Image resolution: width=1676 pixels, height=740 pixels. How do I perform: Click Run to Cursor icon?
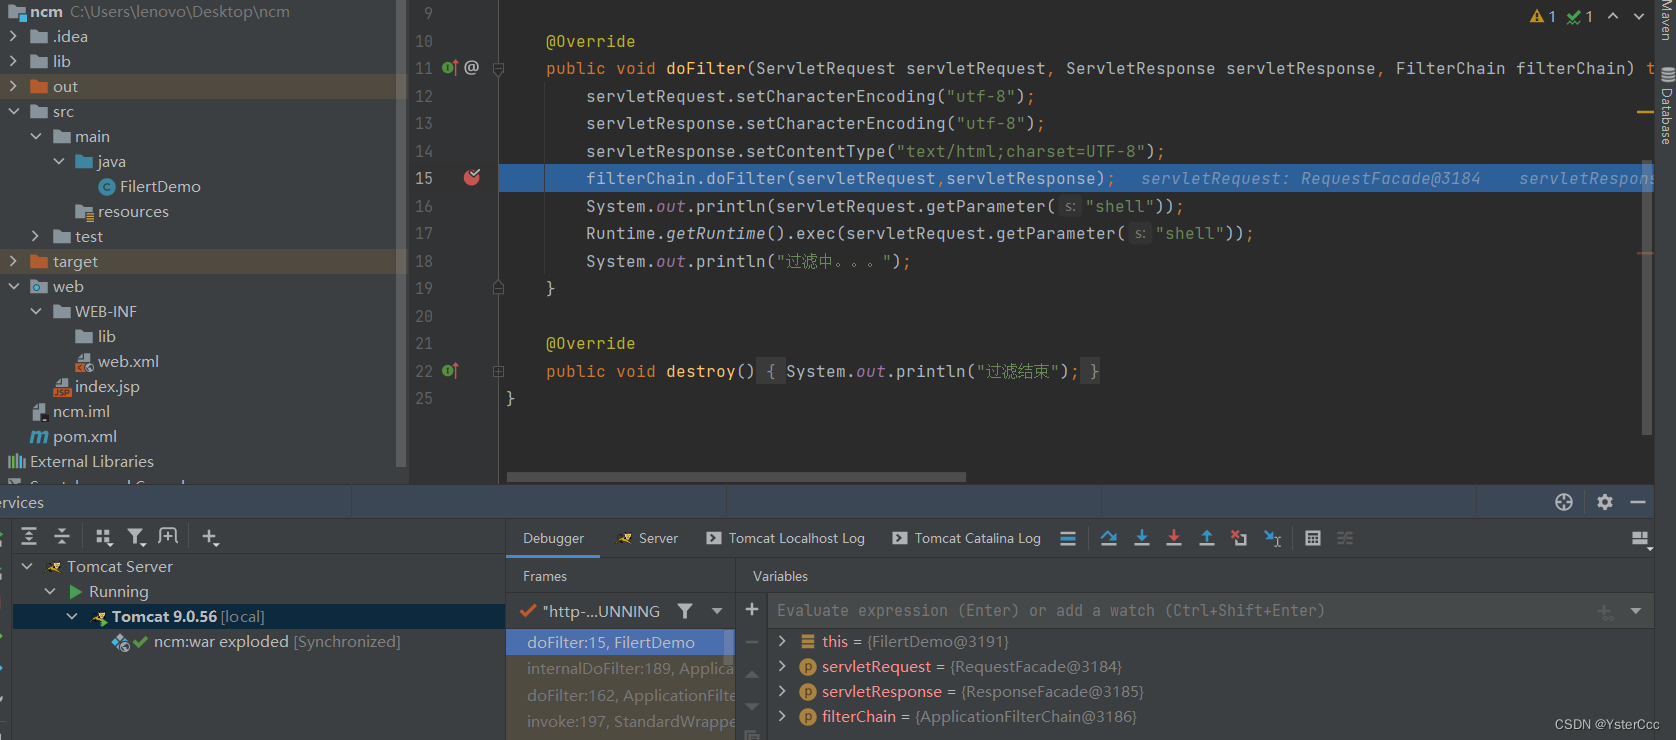pyautogui.click(x=1272, y=538)
